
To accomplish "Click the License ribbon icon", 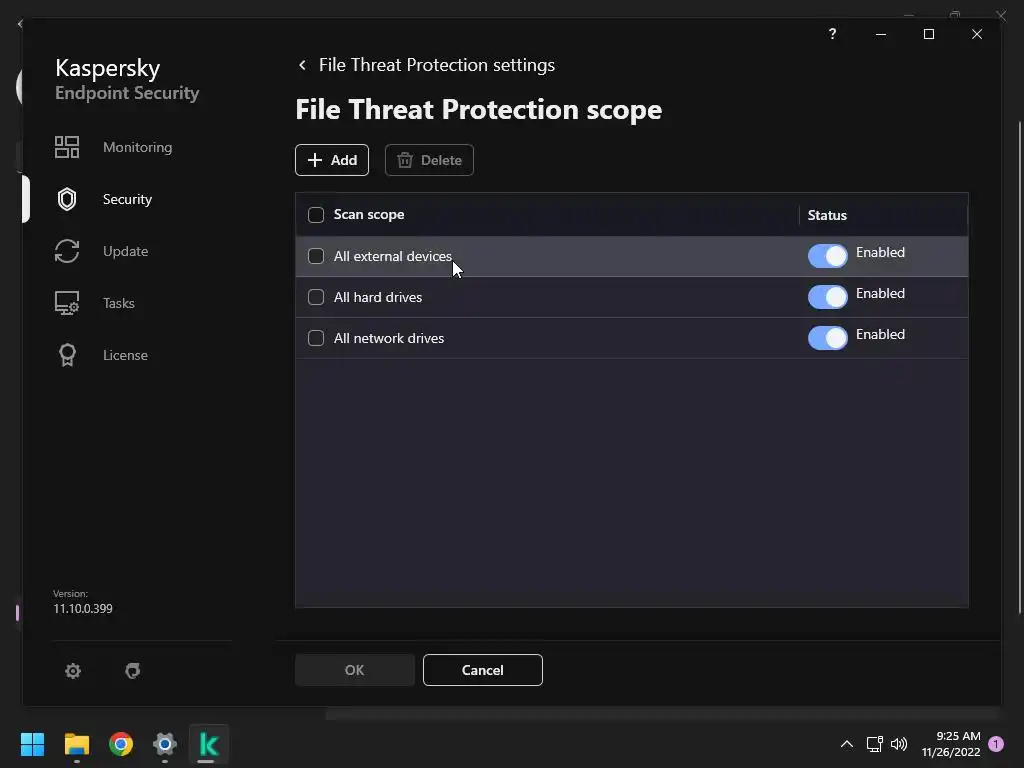I will [67, 355].
